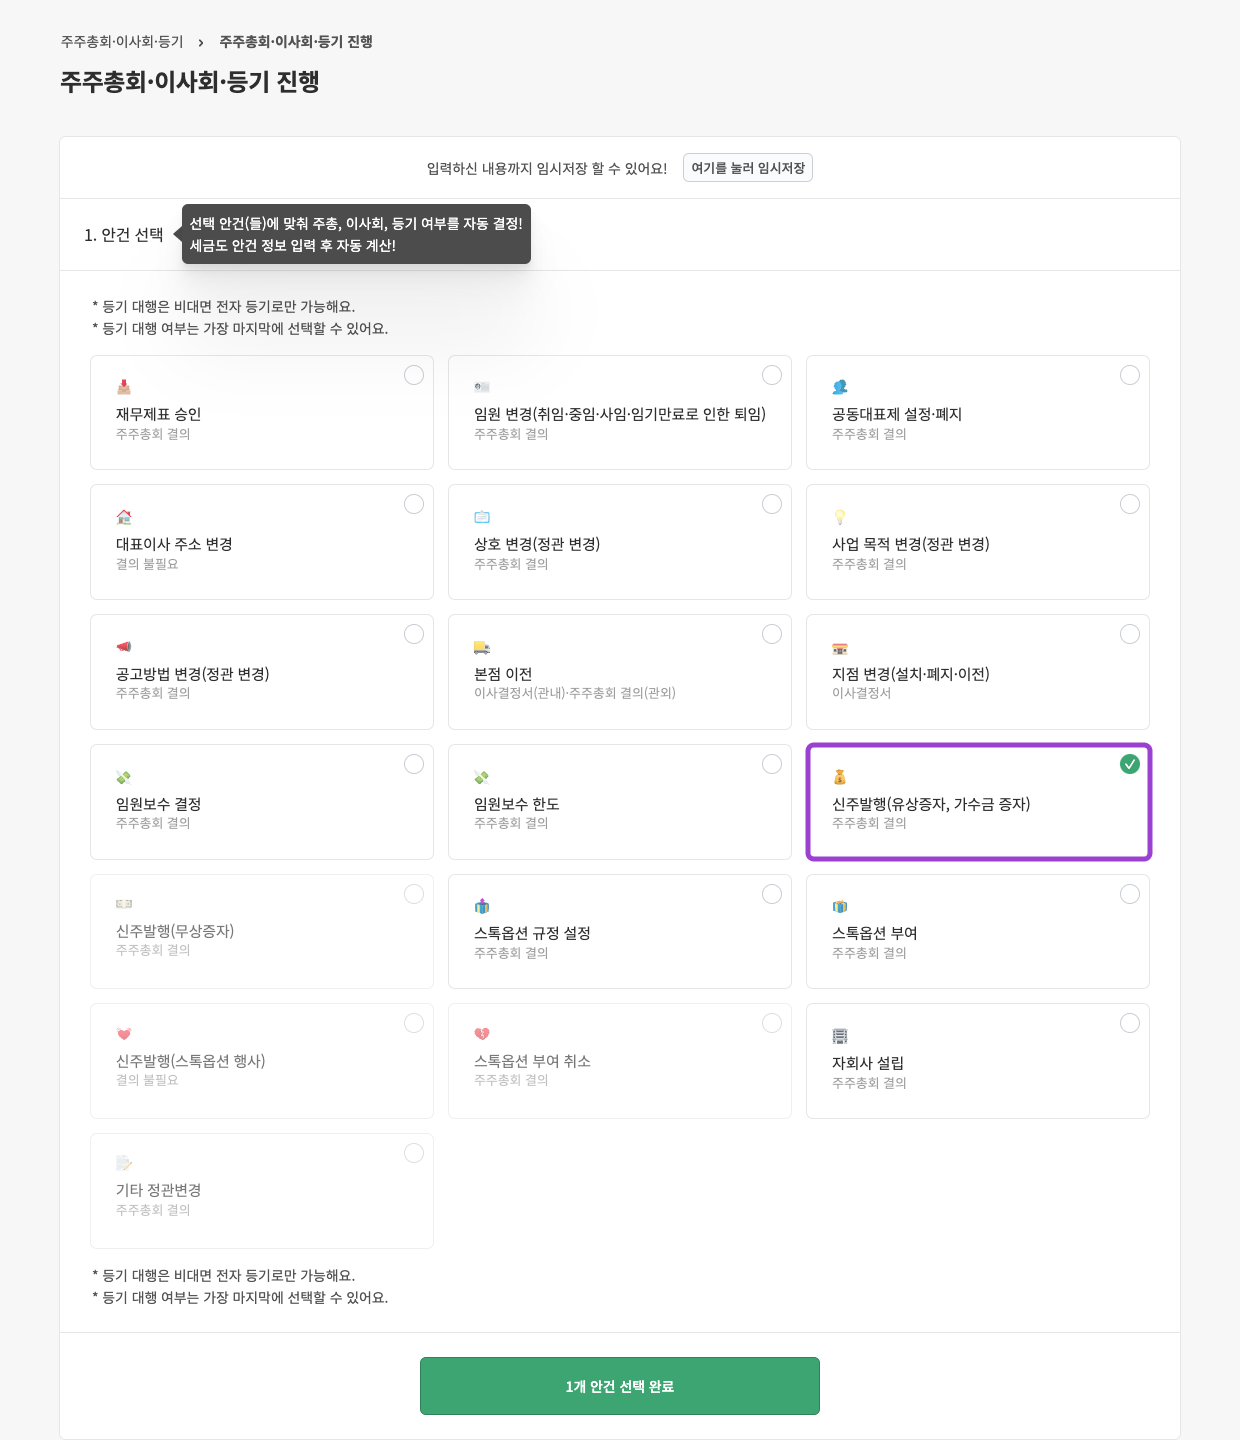Click the calendar icon on 상호 변경 card
The width and height of the screenshot is (1240, 1440).
coord(482,517)
